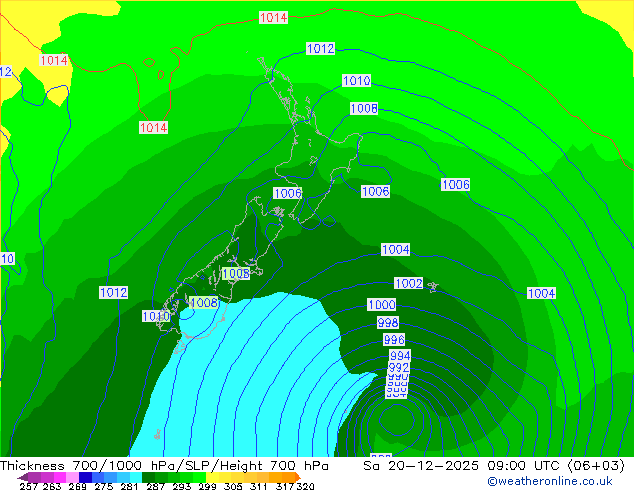Click the orange arrow at legend's right end
634x490 pixels.
(x=298, y=477)
